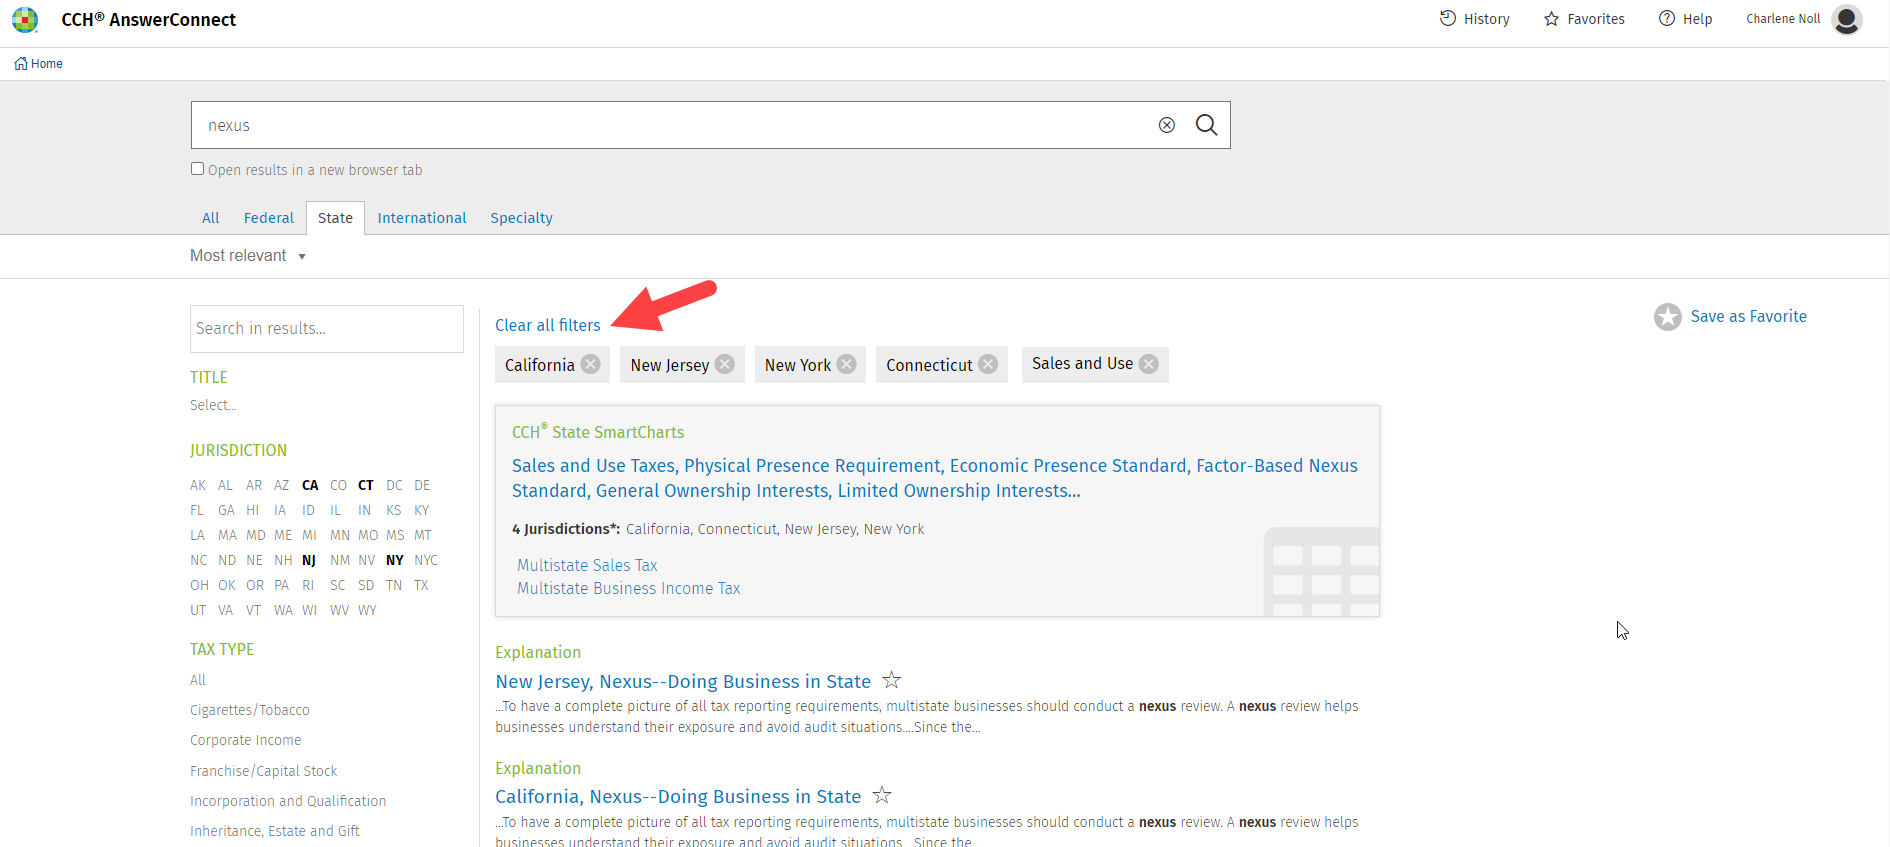Select Franchise/Capital Stock tax type
1890x847 pixels.
[264, 771]
